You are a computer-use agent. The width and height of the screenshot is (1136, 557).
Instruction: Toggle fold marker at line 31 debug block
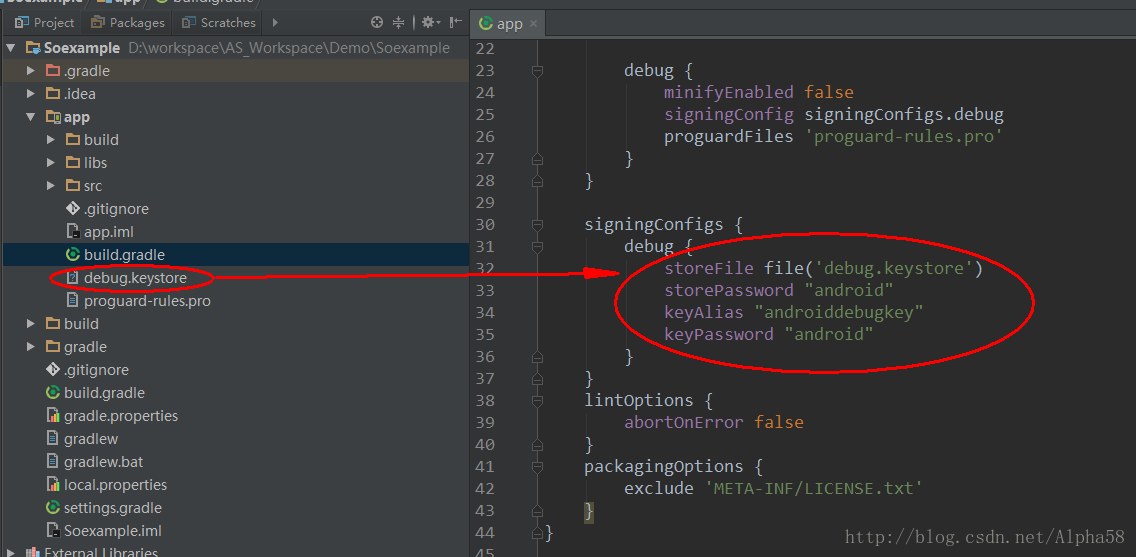[537, 247]
